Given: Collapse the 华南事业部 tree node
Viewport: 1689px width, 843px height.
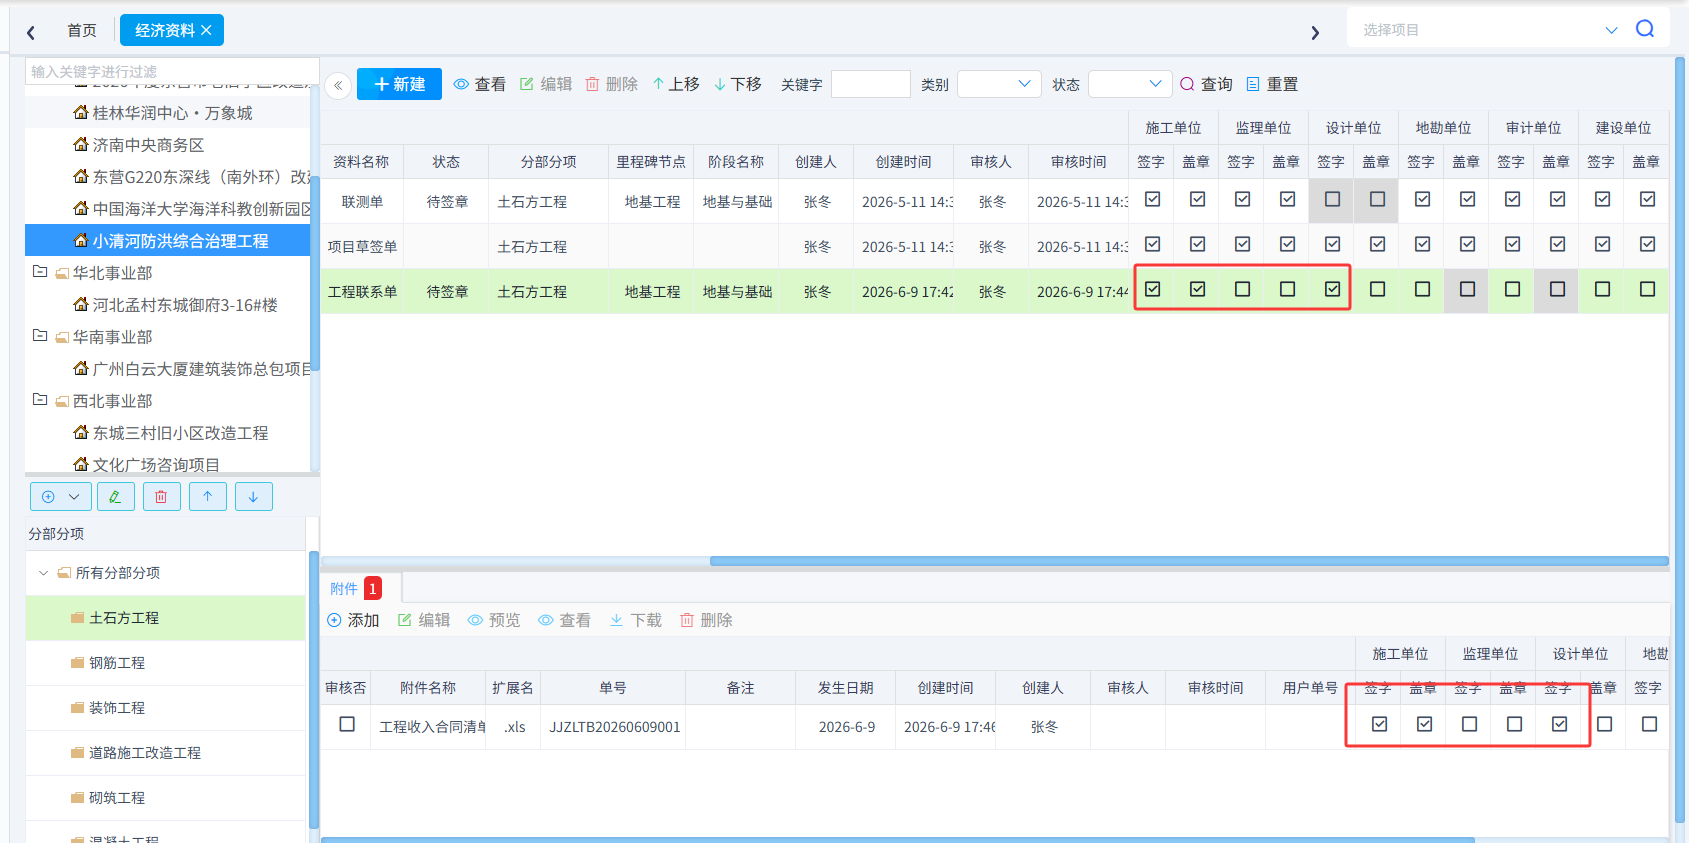Looking at the screenshot, I should click(40, 336).
